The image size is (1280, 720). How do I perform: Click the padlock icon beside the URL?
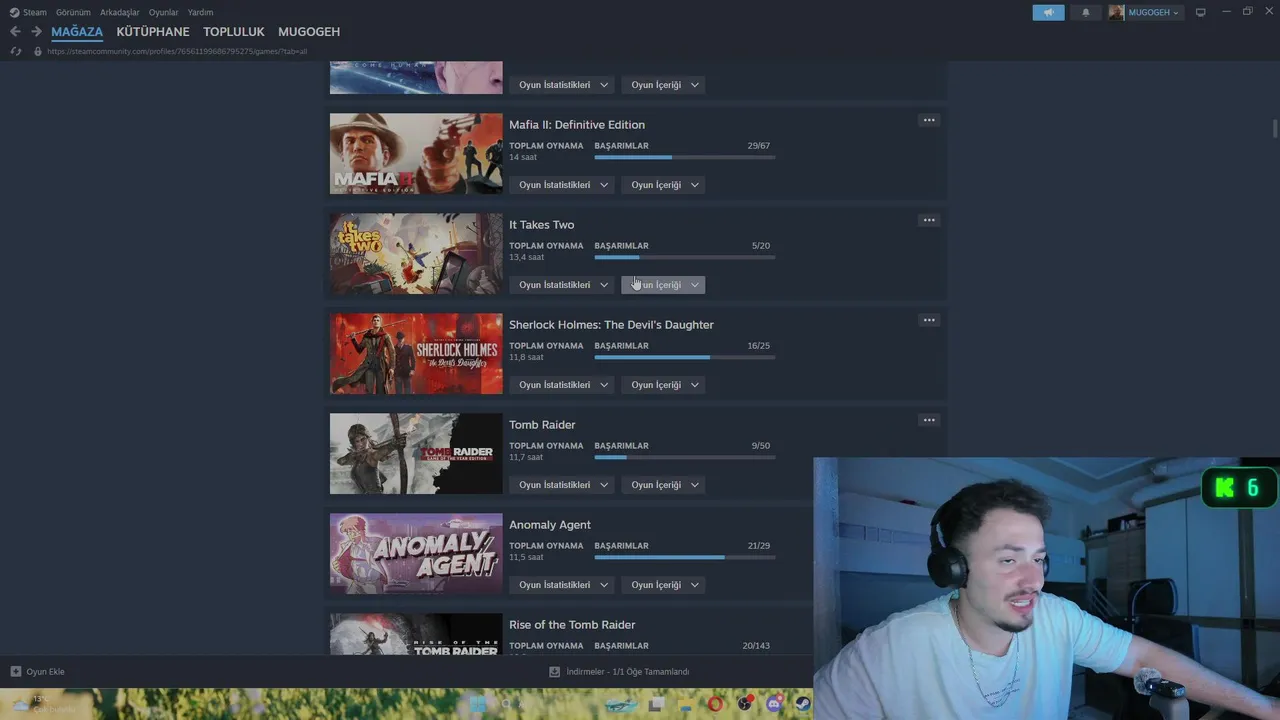(38, 51)
